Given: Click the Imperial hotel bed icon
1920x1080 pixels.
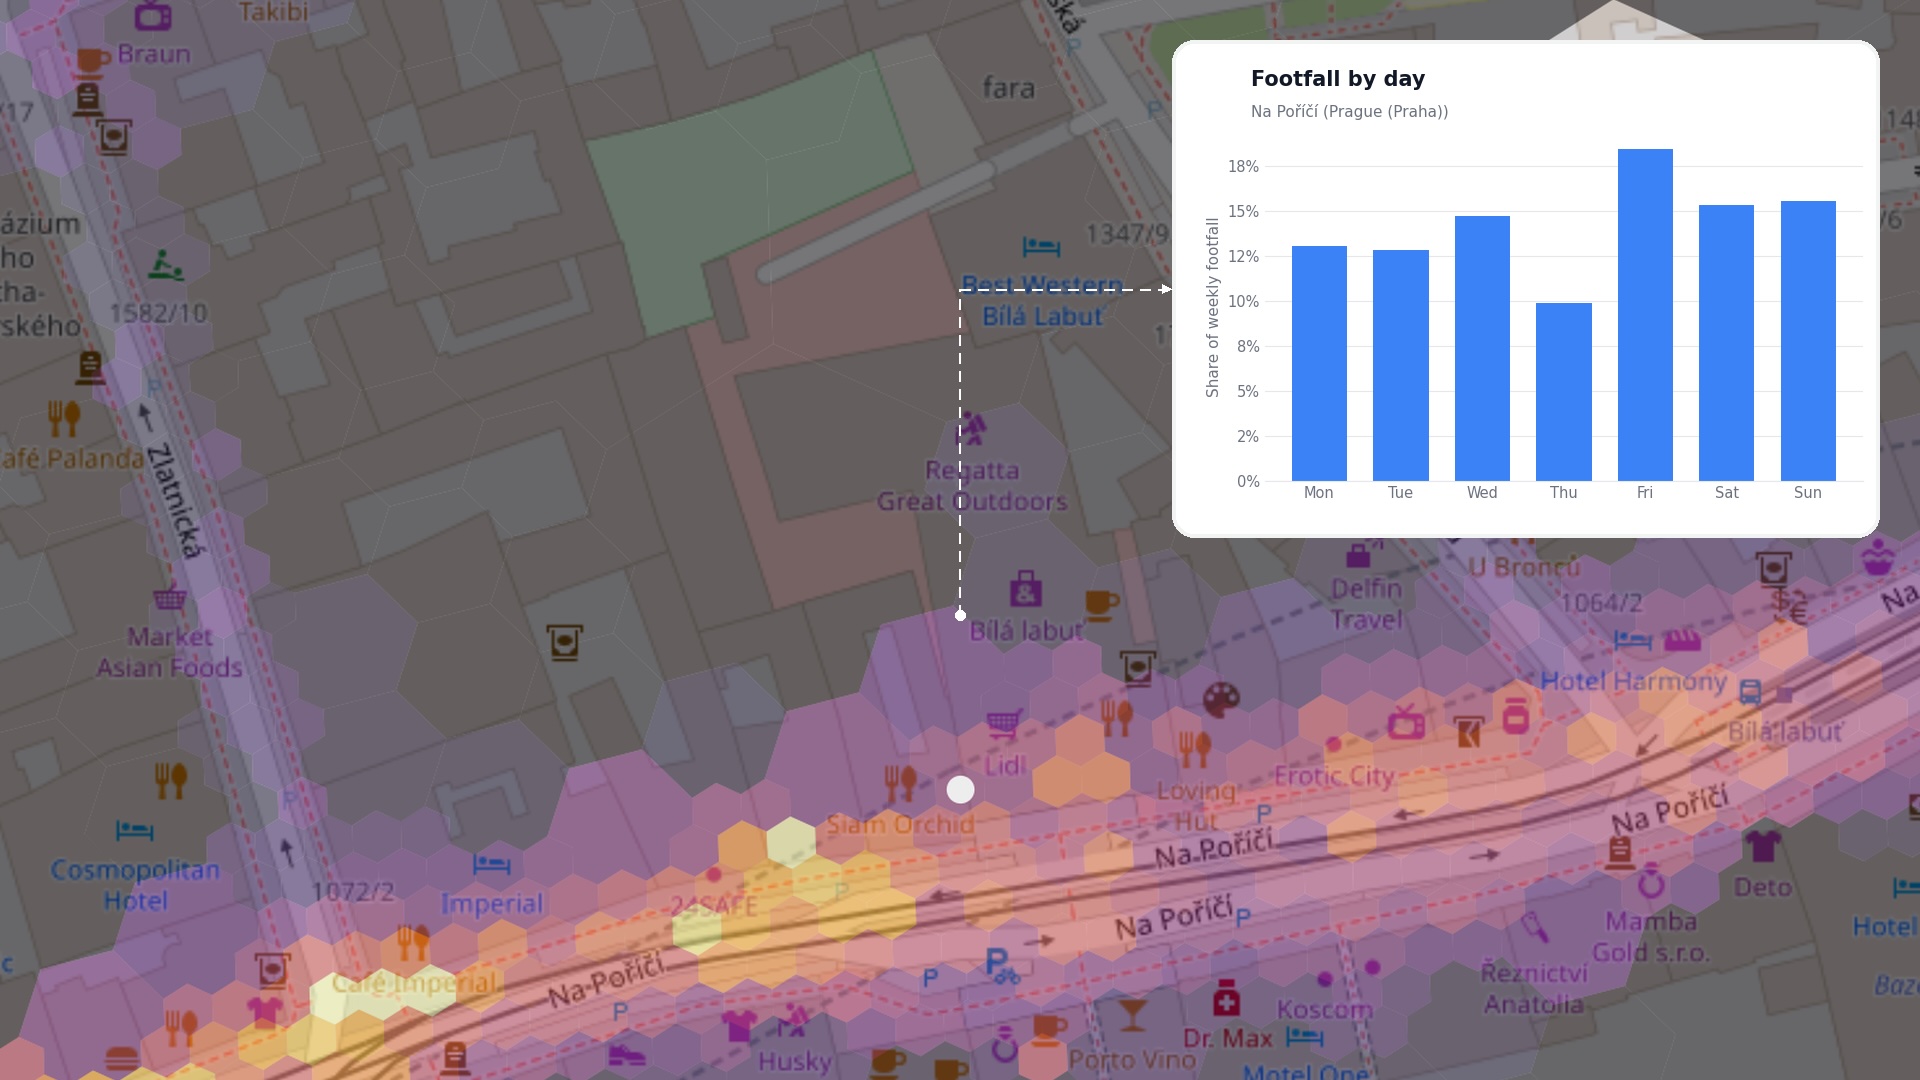Looking at the screenshot, I should (491, 863).
